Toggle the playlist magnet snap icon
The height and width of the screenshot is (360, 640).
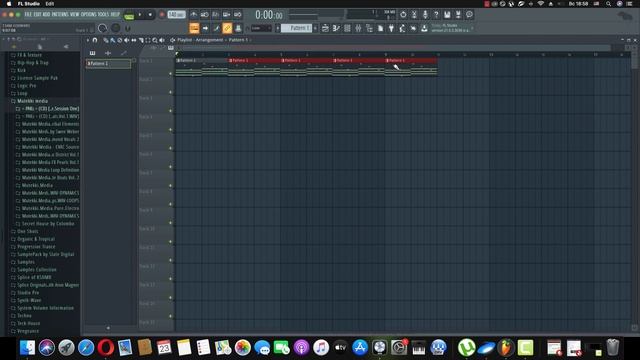tap(95, 40)
